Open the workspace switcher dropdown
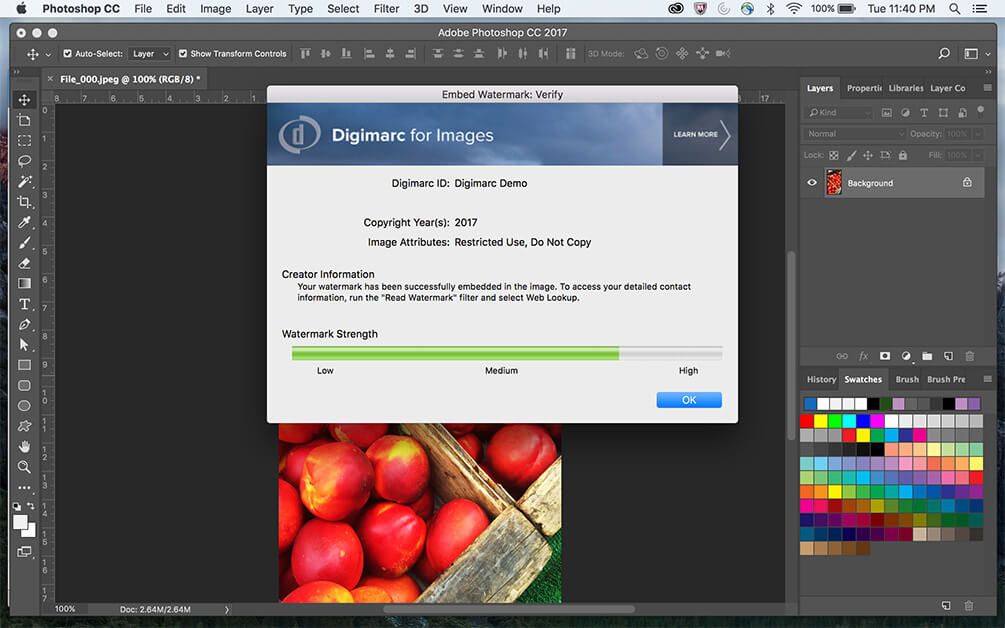The width and height of the screenshot is (1005, 628). pyautogui.click(x=977, y=54)
